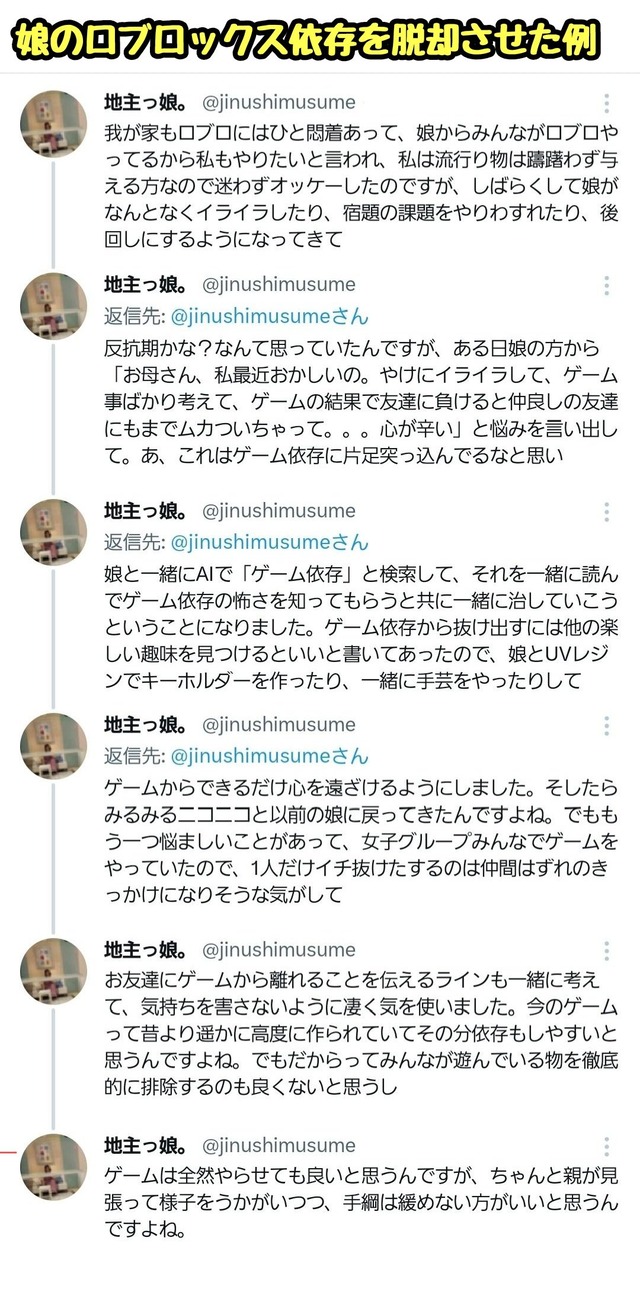Click avatar beside last tweet starting ゲームは全然

54,1166
